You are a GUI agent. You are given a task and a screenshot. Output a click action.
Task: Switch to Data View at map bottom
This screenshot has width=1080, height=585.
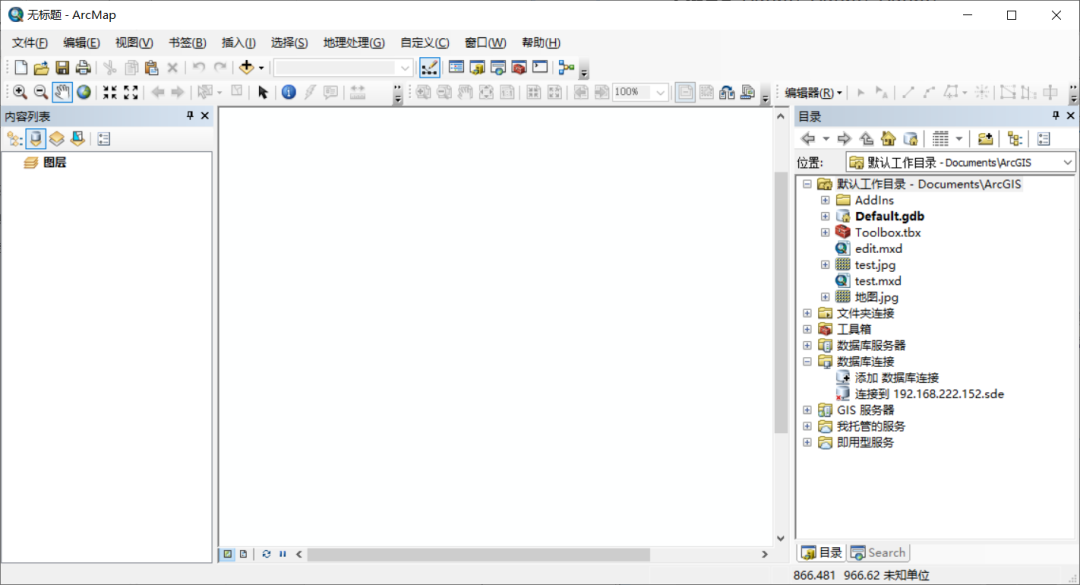(227, 554)
